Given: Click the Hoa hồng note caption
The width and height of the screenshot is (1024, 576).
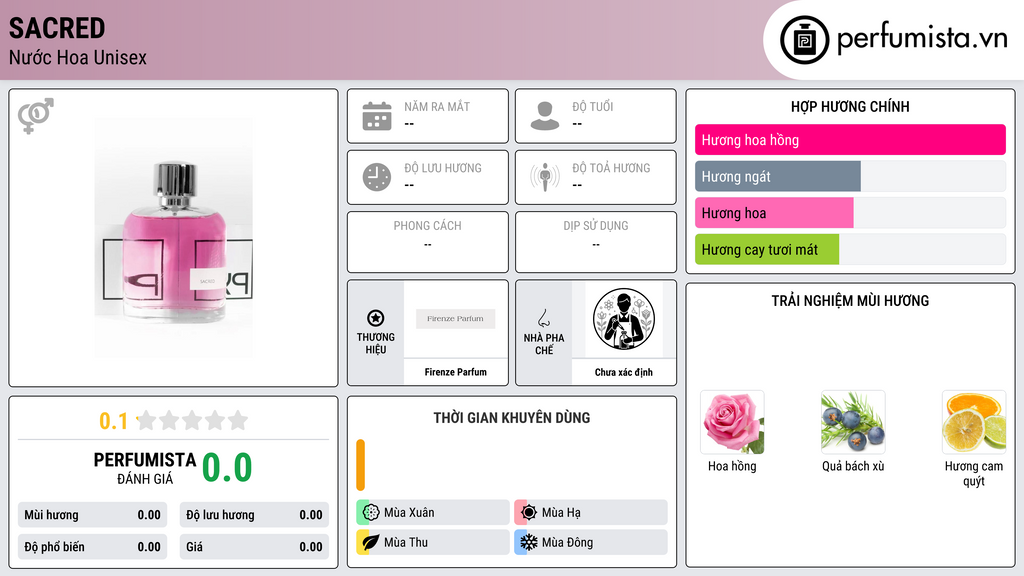Looking at the screenshot, I should tap(732, 466).
